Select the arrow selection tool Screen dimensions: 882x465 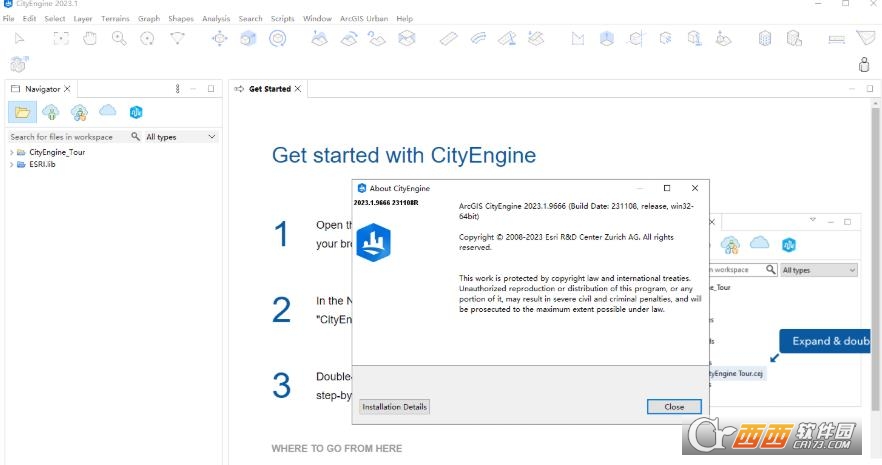[x=20, y=38]
